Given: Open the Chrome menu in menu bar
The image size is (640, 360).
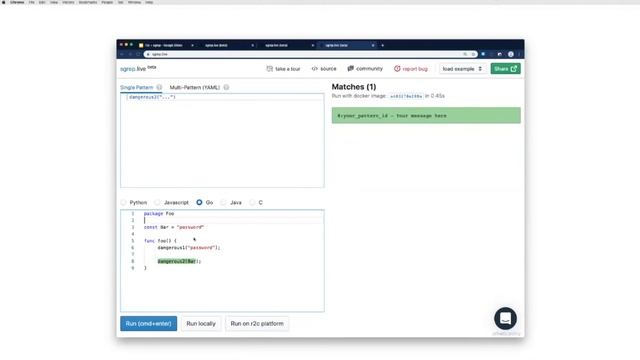Looking at the screenshot, I should [17, 2].
